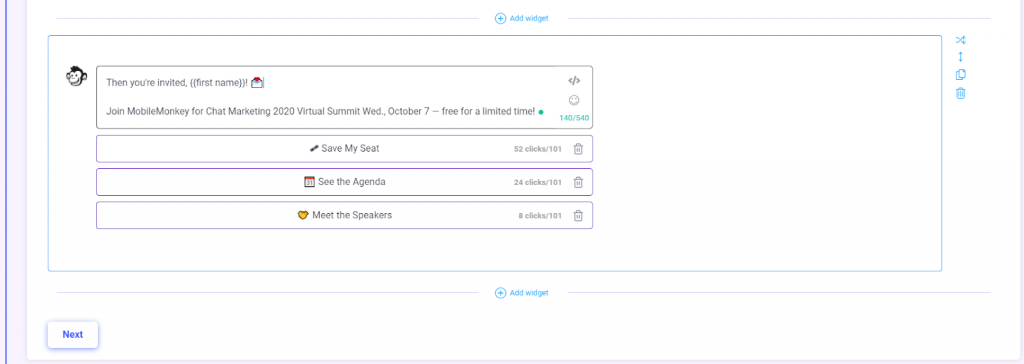Insert attribute via code brackets icon
Screen dimensions: 1024x364
point(573,81)
